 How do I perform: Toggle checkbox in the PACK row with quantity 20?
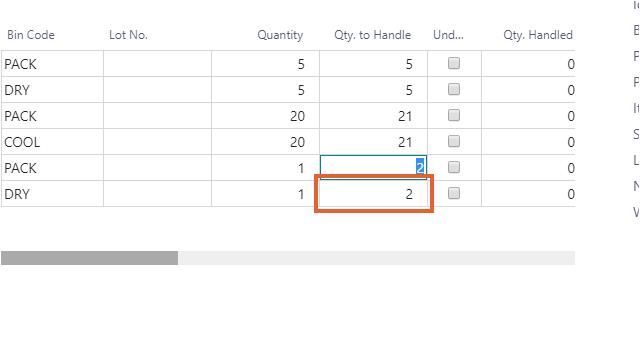pyautogui.click(x=454, y=116)
